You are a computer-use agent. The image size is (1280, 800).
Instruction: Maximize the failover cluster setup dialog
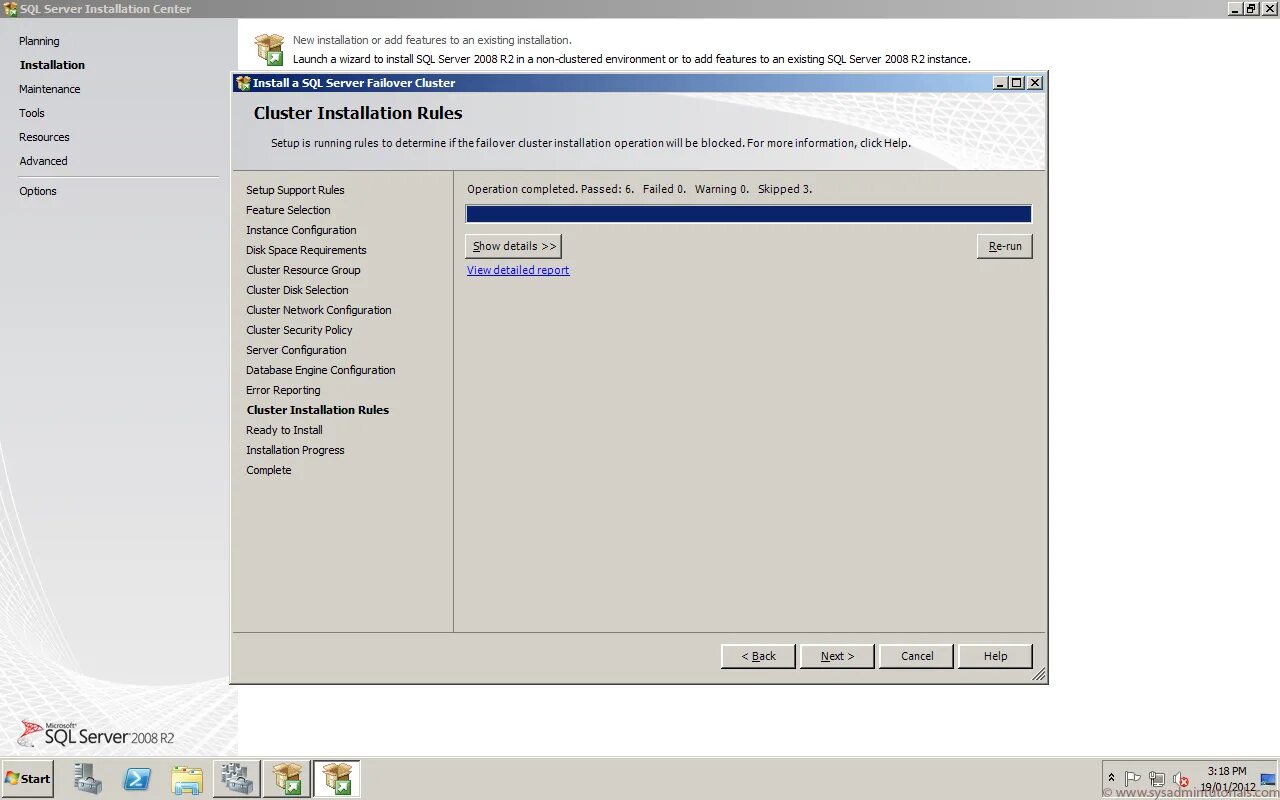(x=1017, y=83)
